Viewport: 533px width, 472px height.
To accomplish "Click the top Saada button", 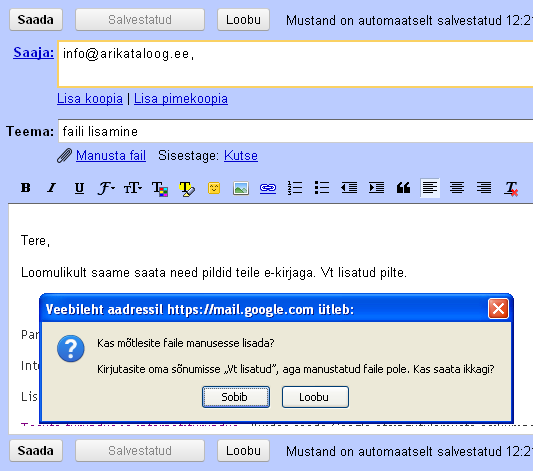I will tap(36, 20).
